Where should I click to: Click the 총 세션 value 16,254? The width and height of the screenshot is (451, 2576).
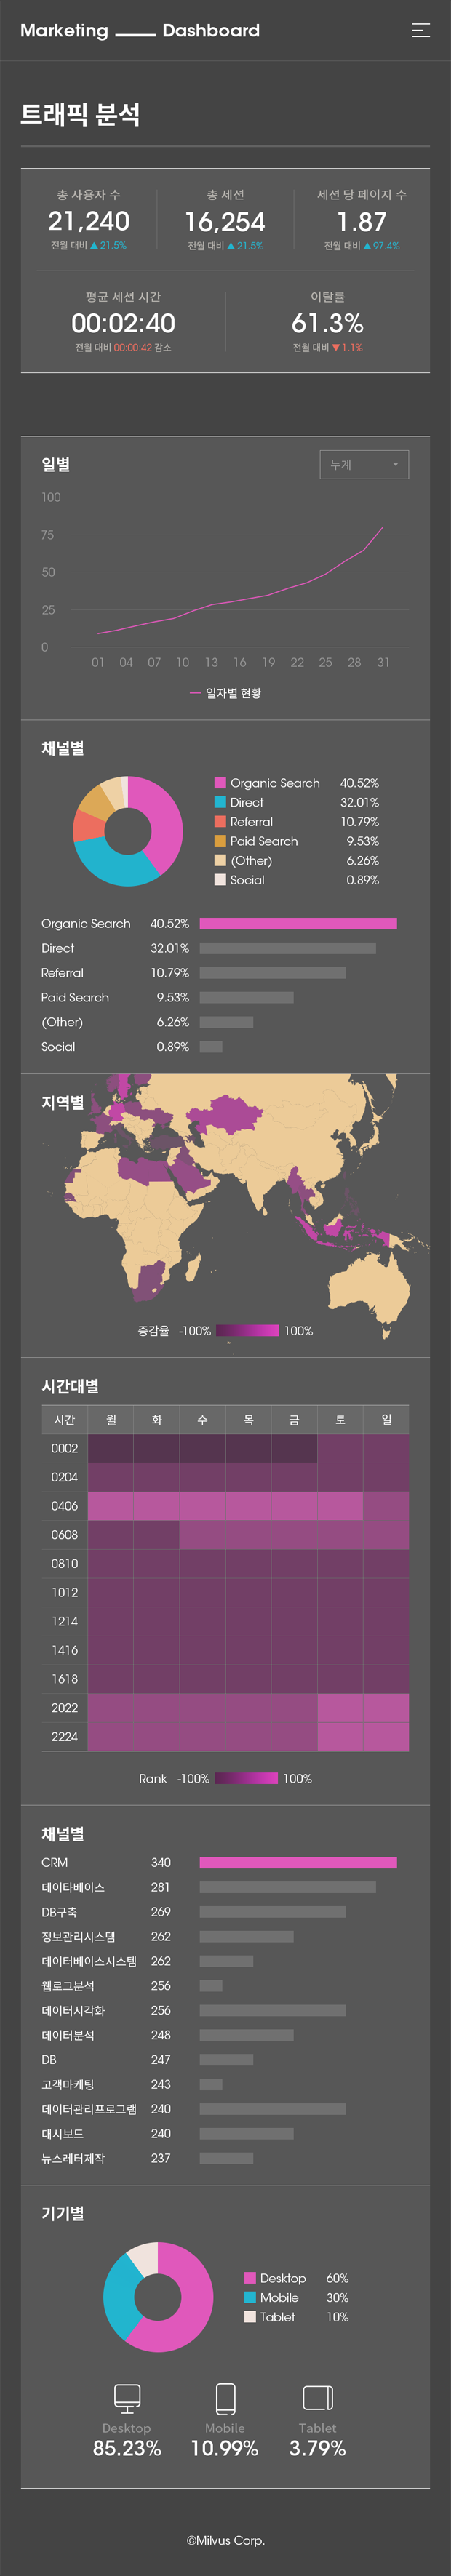pos(225,221)
